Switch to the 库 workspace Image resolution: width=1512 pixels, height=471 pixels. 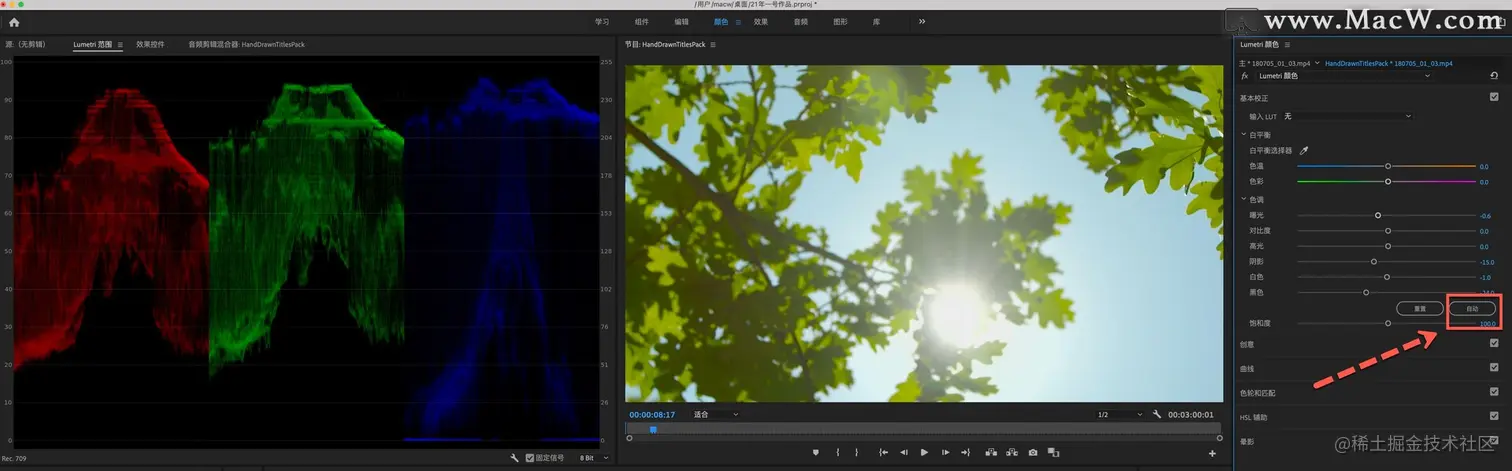[x=877, y=21]
